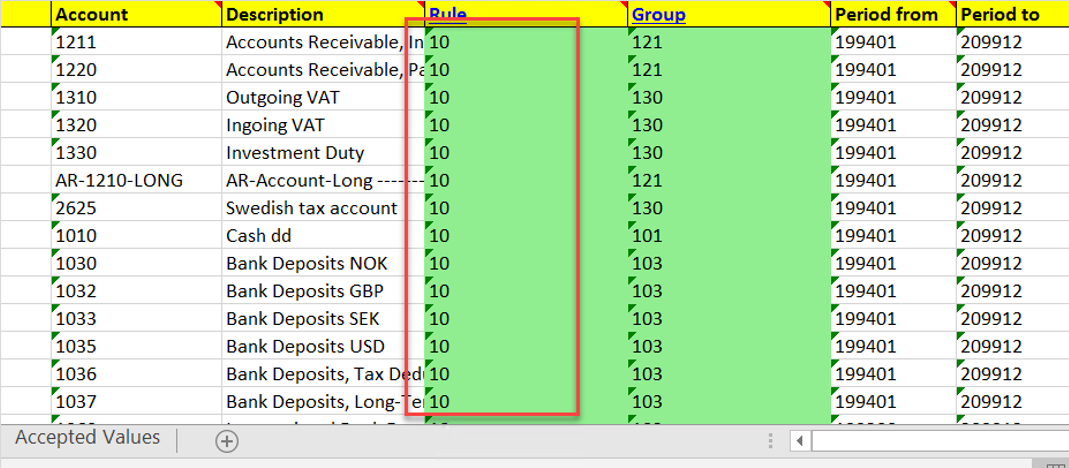Image resolution: width=1069 pixels, height=468 pixels.
Task: Select the Period to column header
Action: tap(1012, 14)
